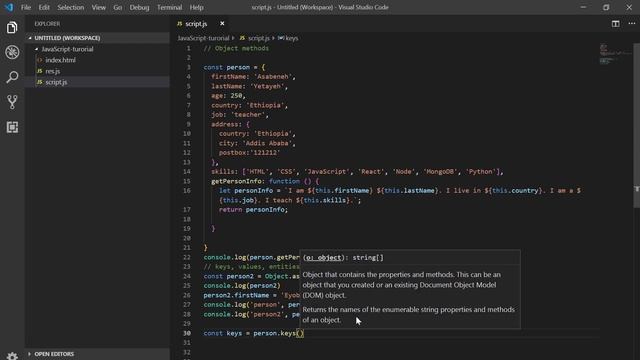Select script.js in the explorer tree
Image resolution: width=640 pixels, height=360 pixels.
tap(97, 82)
